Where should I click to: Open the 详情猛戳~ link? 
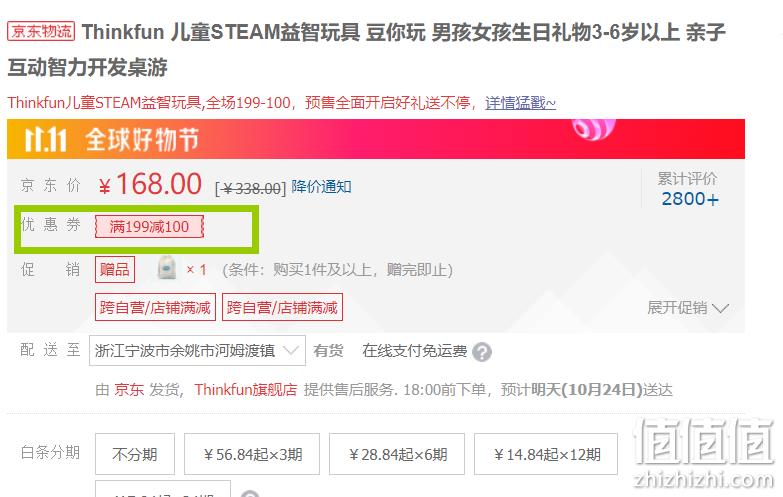coord(520,103)
